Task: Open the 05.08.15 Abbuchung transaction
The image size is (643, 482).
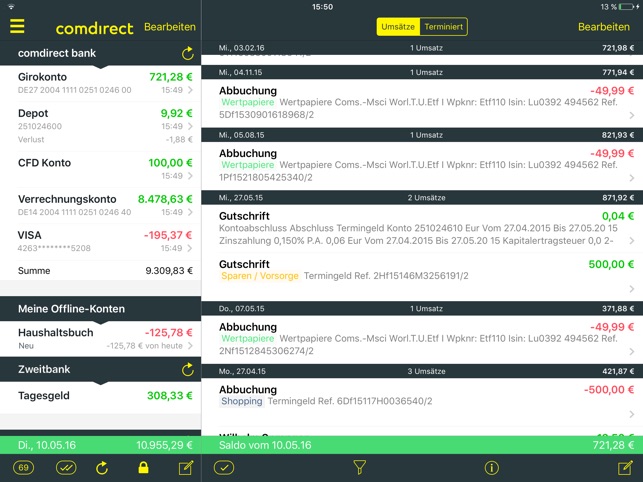Action: point(422,165)
